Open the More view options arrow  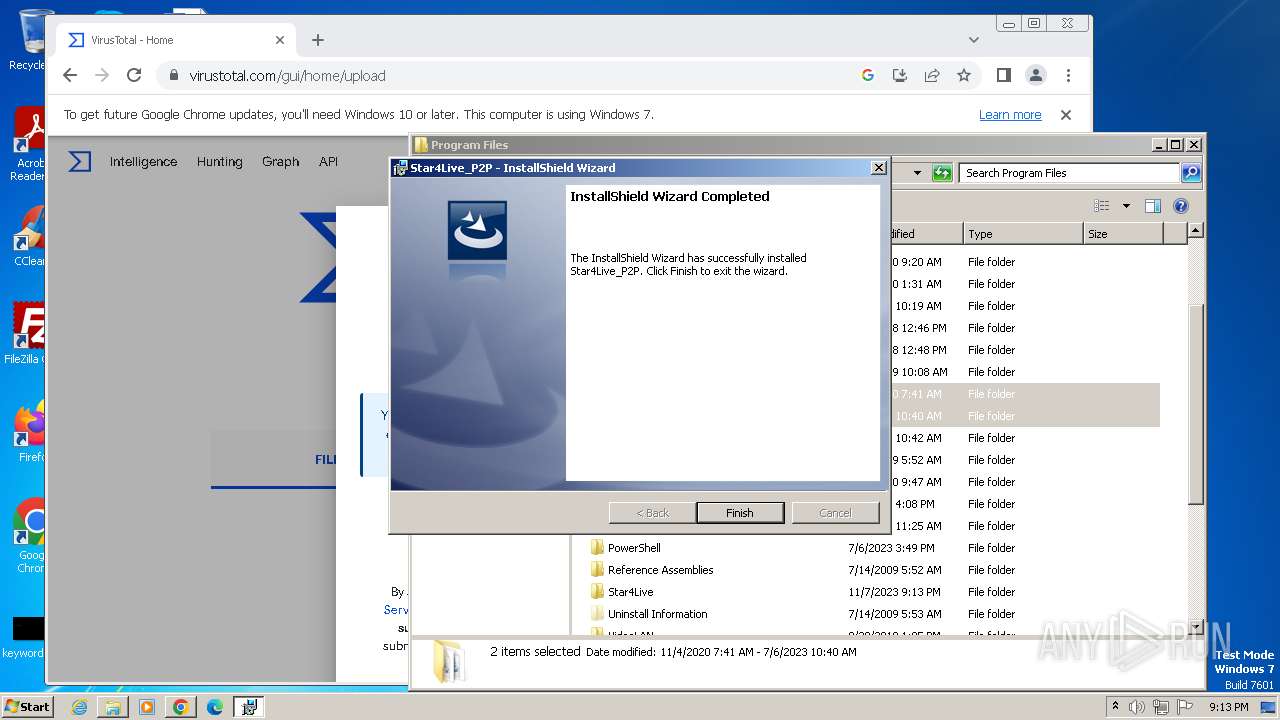point(1126,206)
